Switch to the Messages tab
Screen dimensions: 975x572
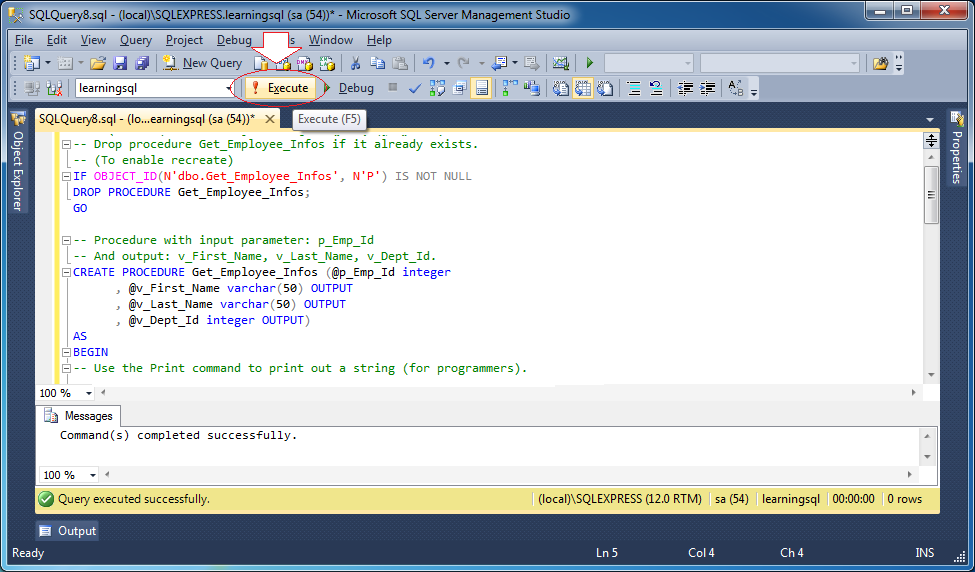point(80,416)
